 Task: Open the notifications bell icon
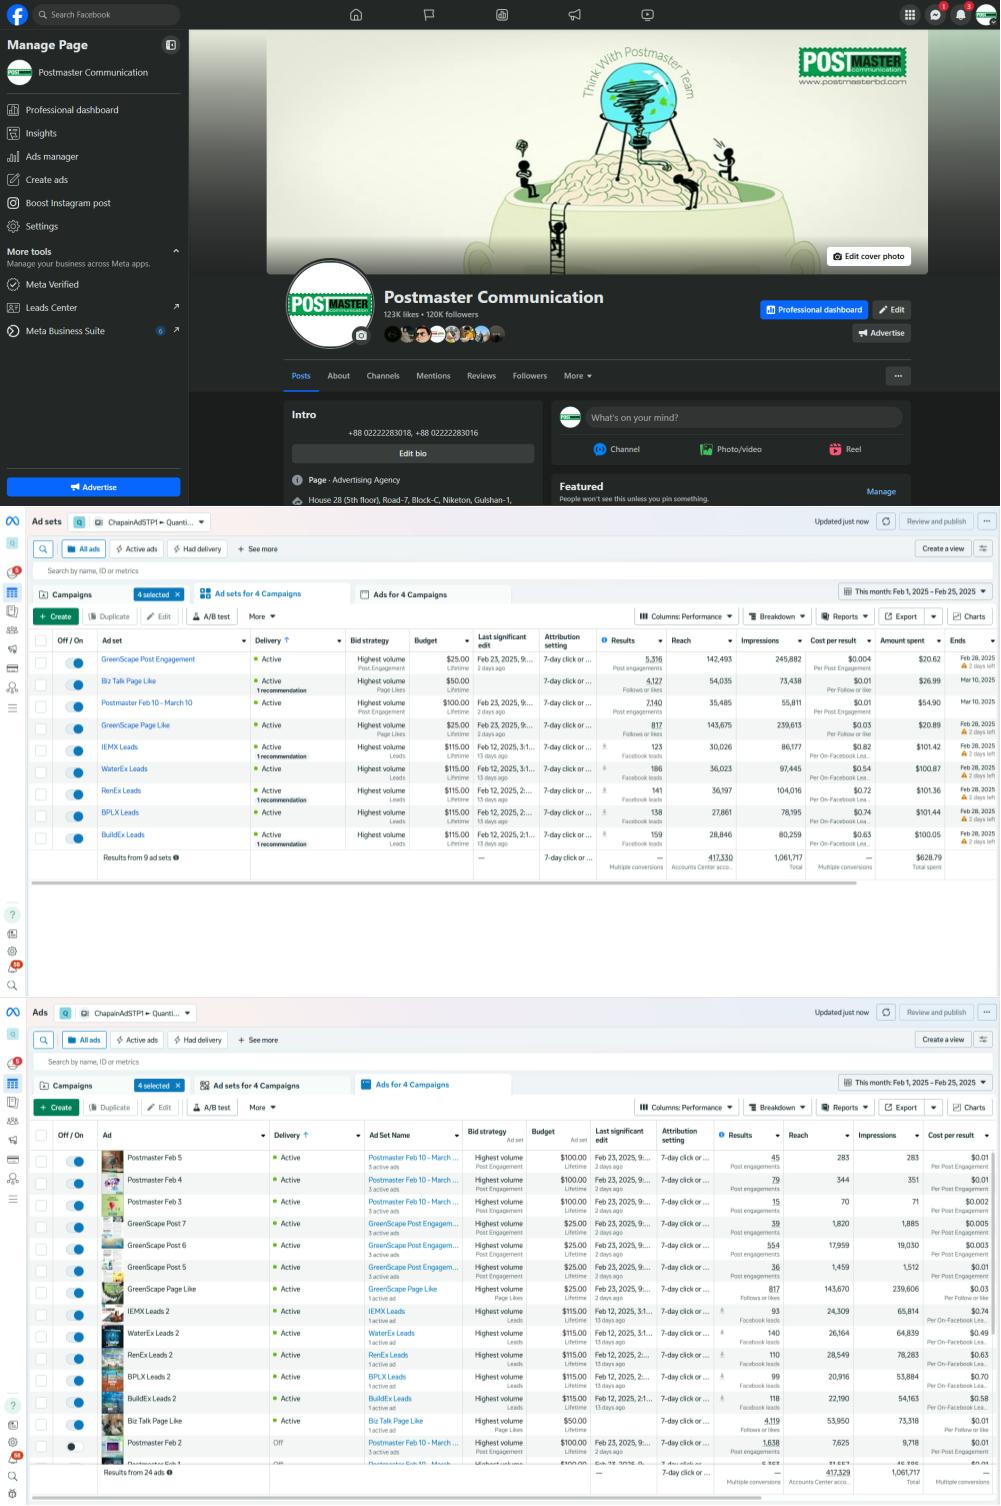coord(961,15)
